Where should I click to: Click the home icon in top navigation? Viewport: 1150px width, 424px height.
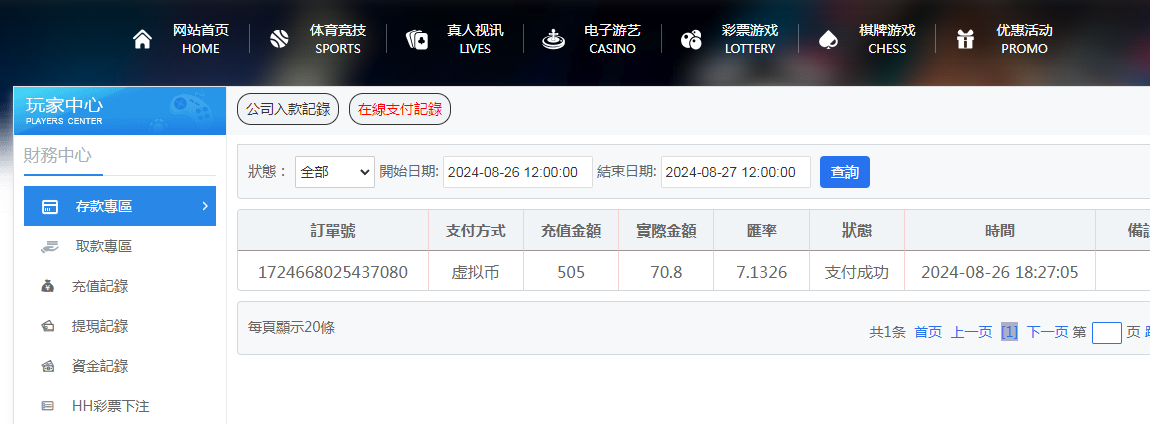pos(143,39)
